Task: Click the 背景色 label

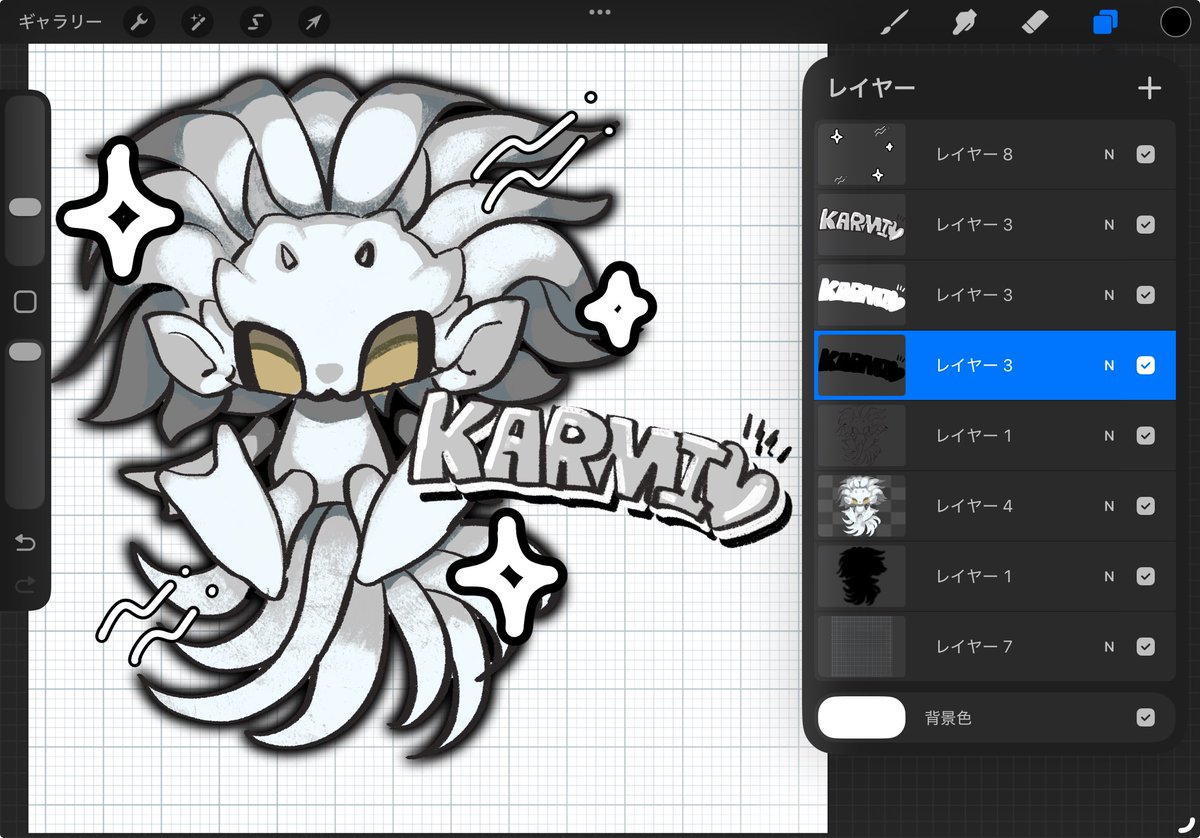Action: (x=950, y=718)
